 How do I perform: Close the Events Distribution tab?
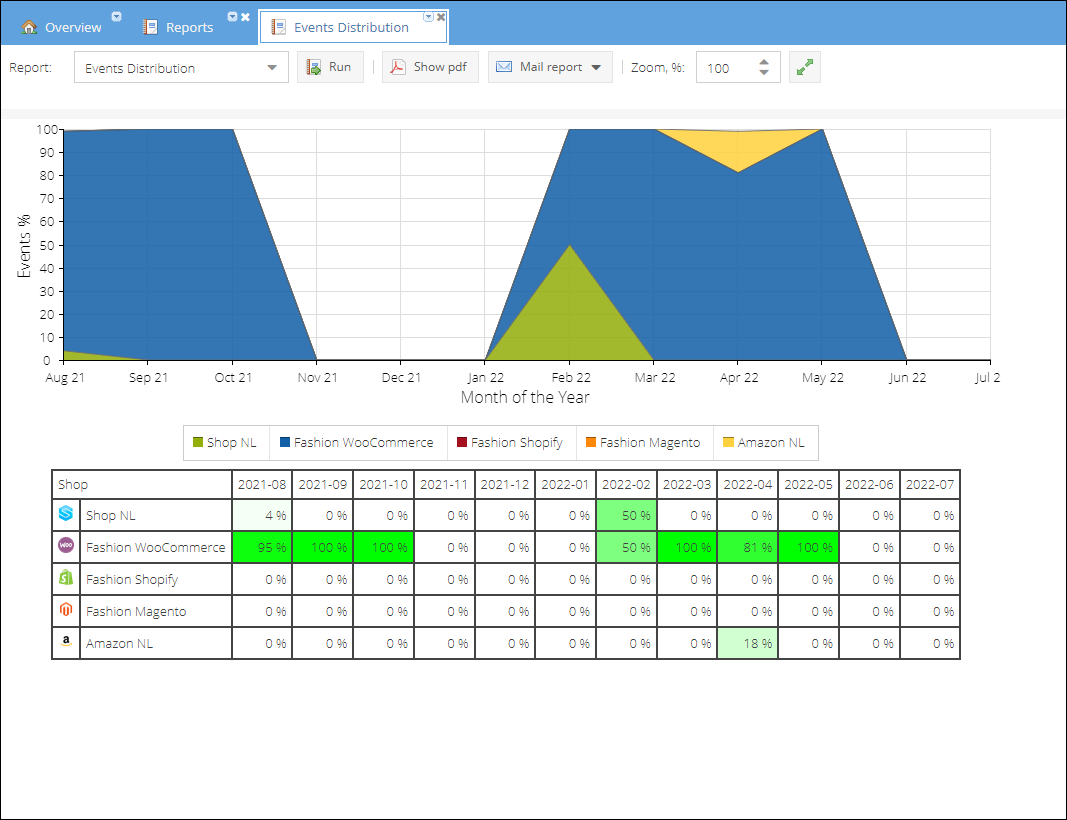(441, 17)
